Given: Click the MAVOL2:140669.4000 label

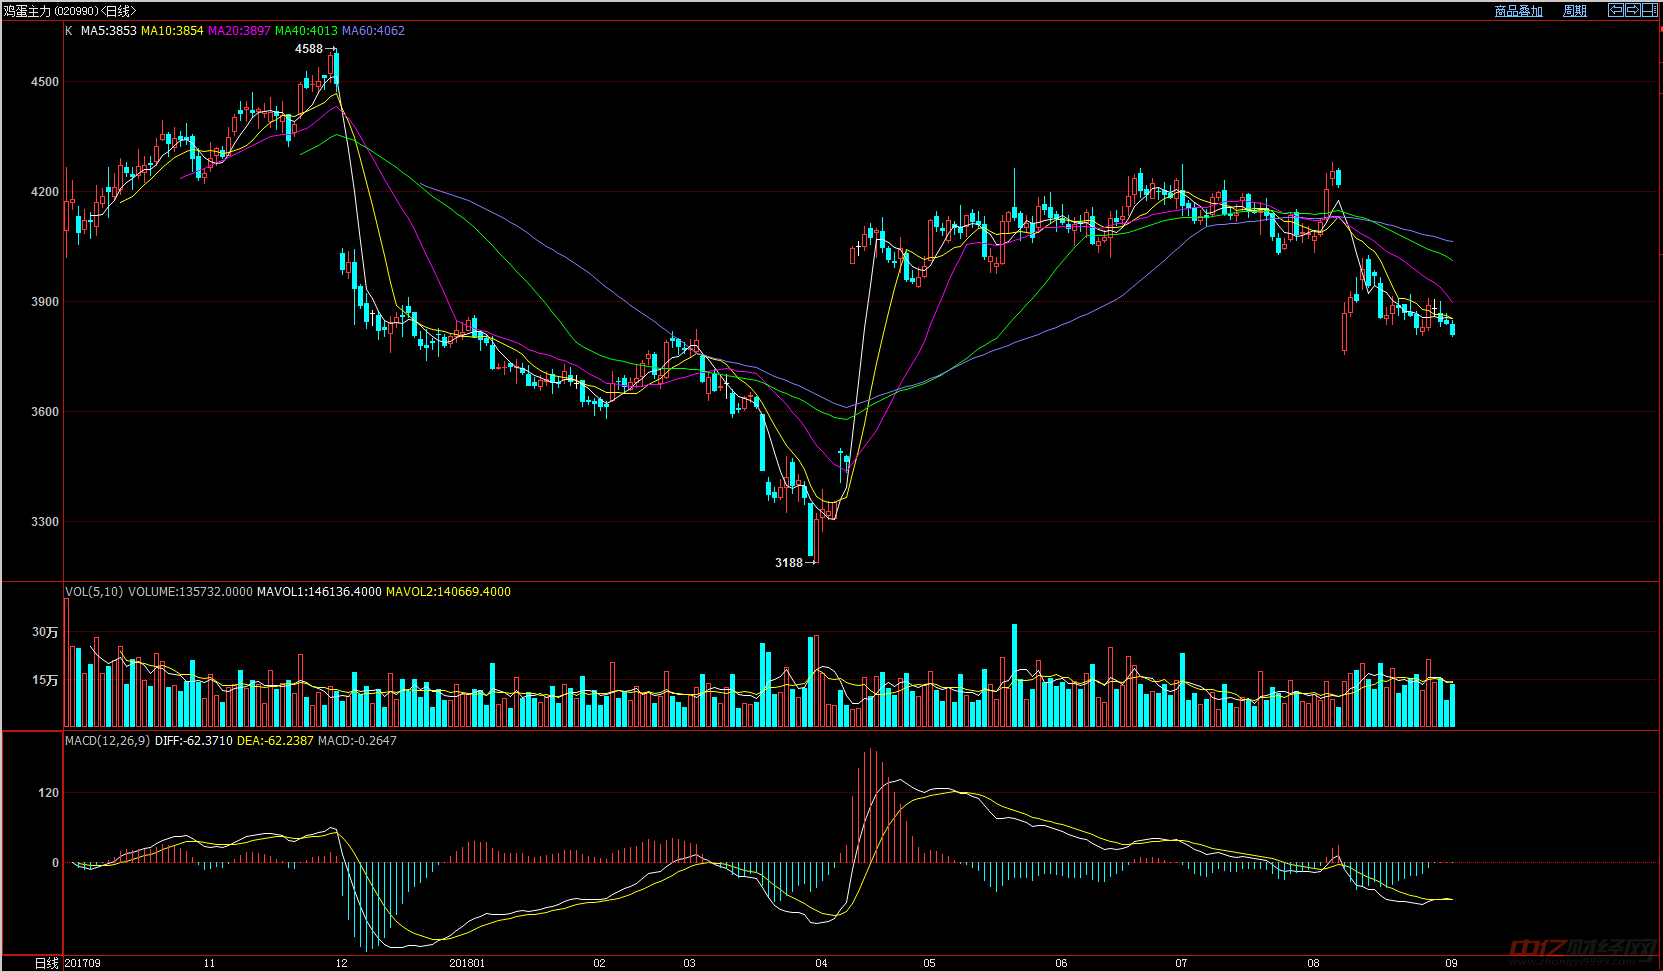Looking at the screenshot, I should click(448, 592).
